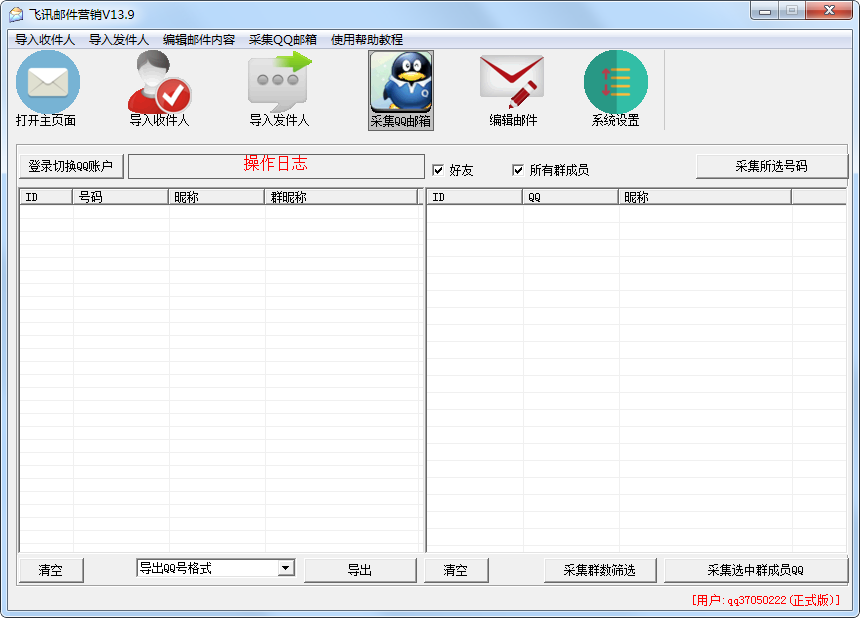Screen dimensions: 860x618
Task: Open the 编辑邮件内容 menu
Action: [x=199, y=39]
